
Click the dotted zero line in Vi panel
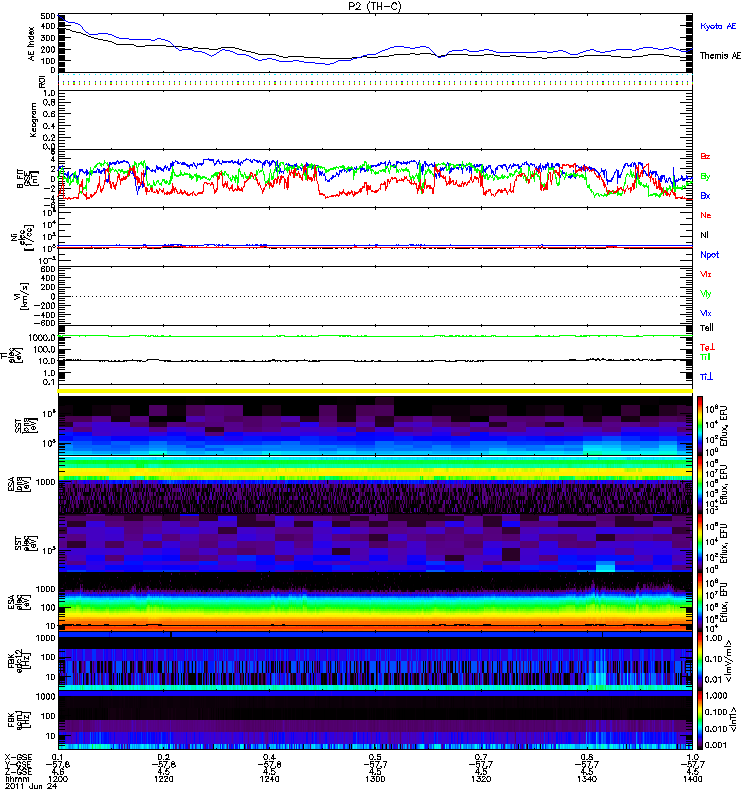pos(375,296)
